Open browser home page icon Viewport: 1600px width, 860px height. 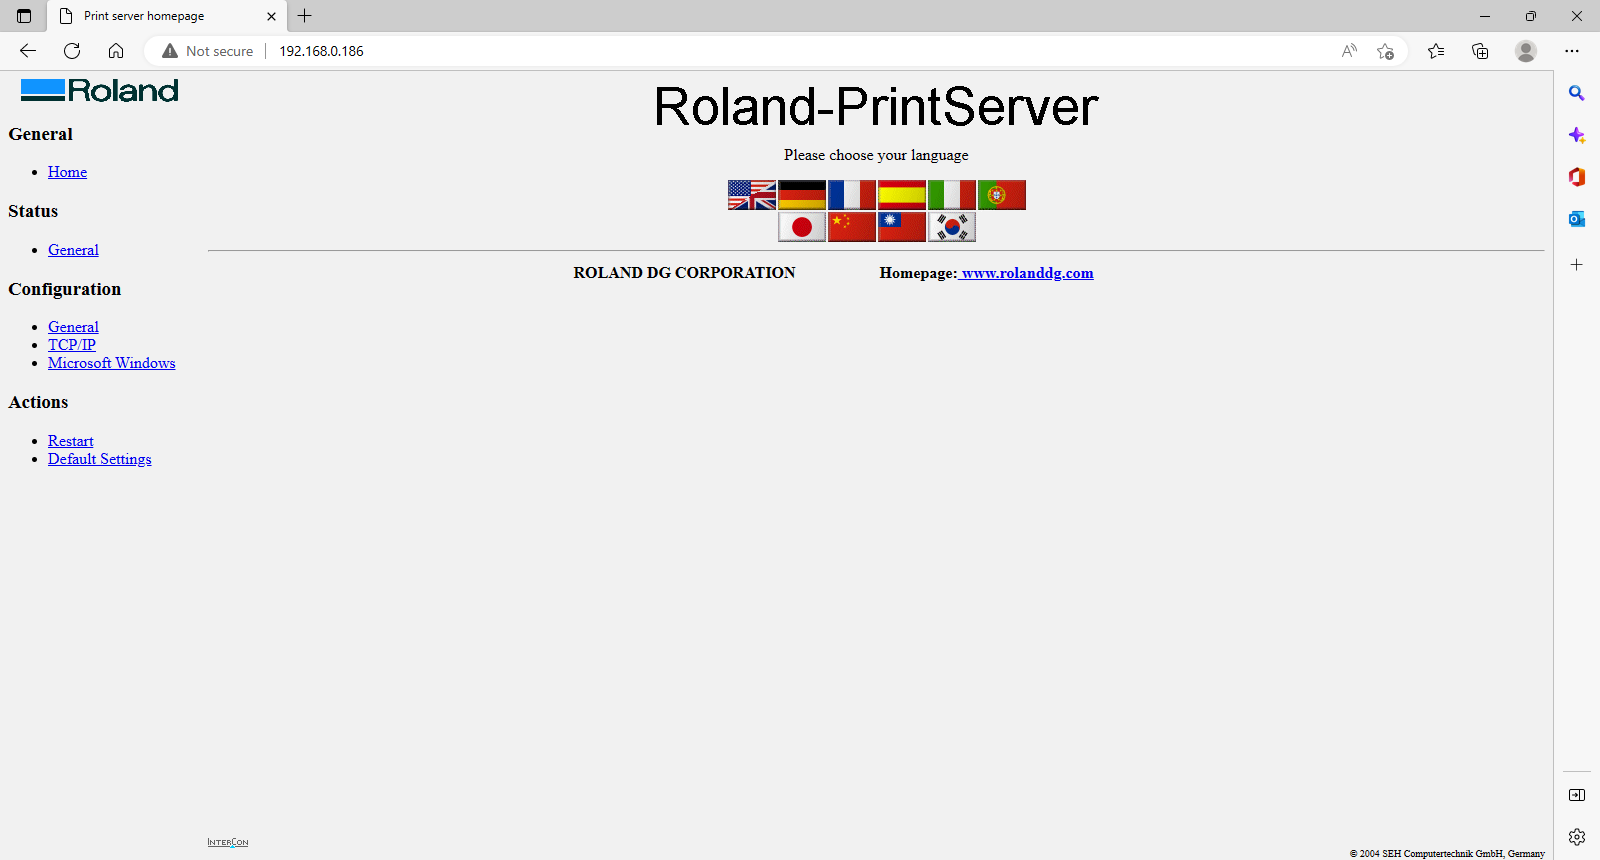point(116,51)
